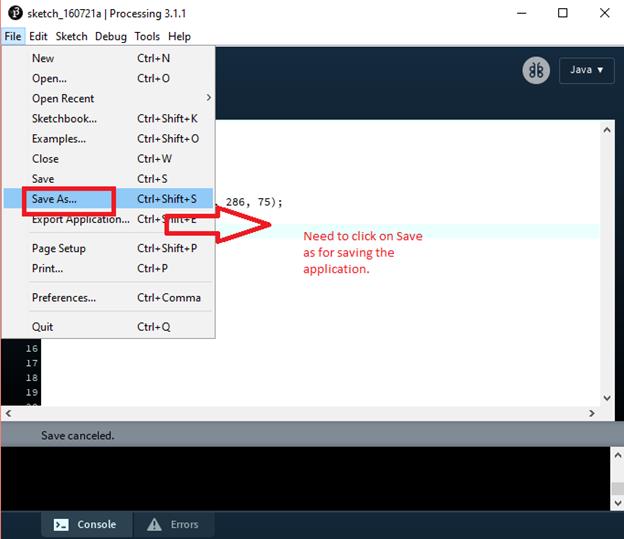Click Save in the File menu
This screenshot has height=539, width=624.
(x=108, y=179)
